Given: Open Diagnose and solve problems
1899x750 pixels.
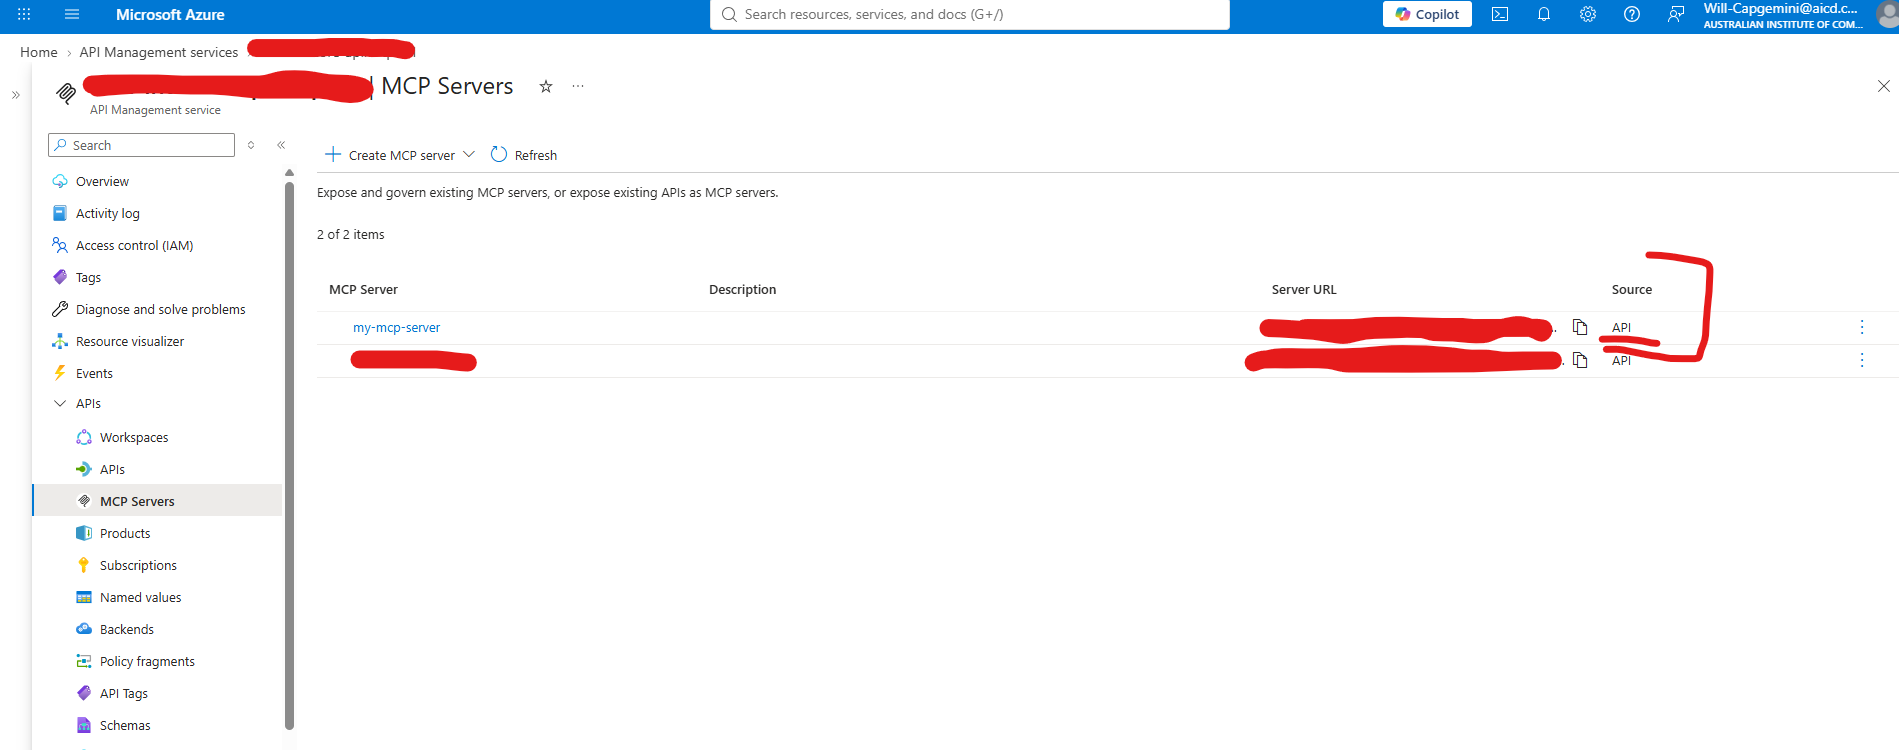Looking at the screenshot, I should click(x=159, y=310).
